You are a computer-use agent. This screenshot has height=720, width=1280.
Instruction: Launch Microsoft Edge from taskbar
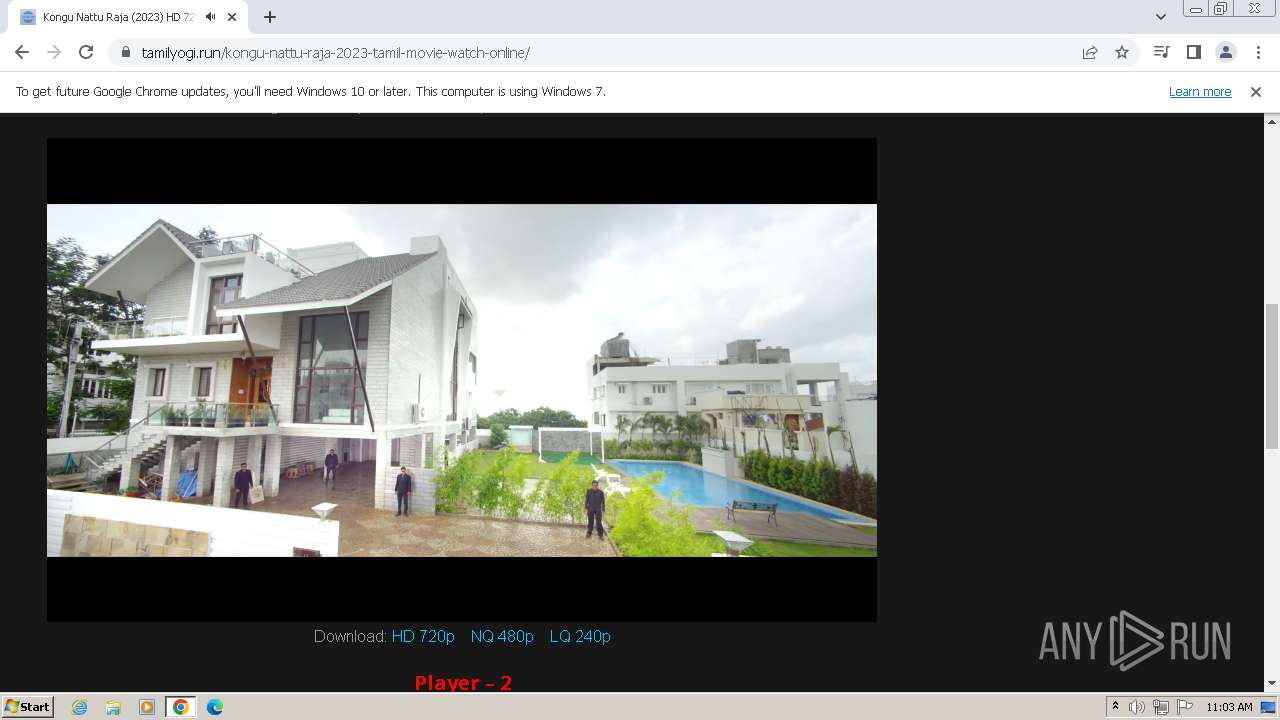215,707
